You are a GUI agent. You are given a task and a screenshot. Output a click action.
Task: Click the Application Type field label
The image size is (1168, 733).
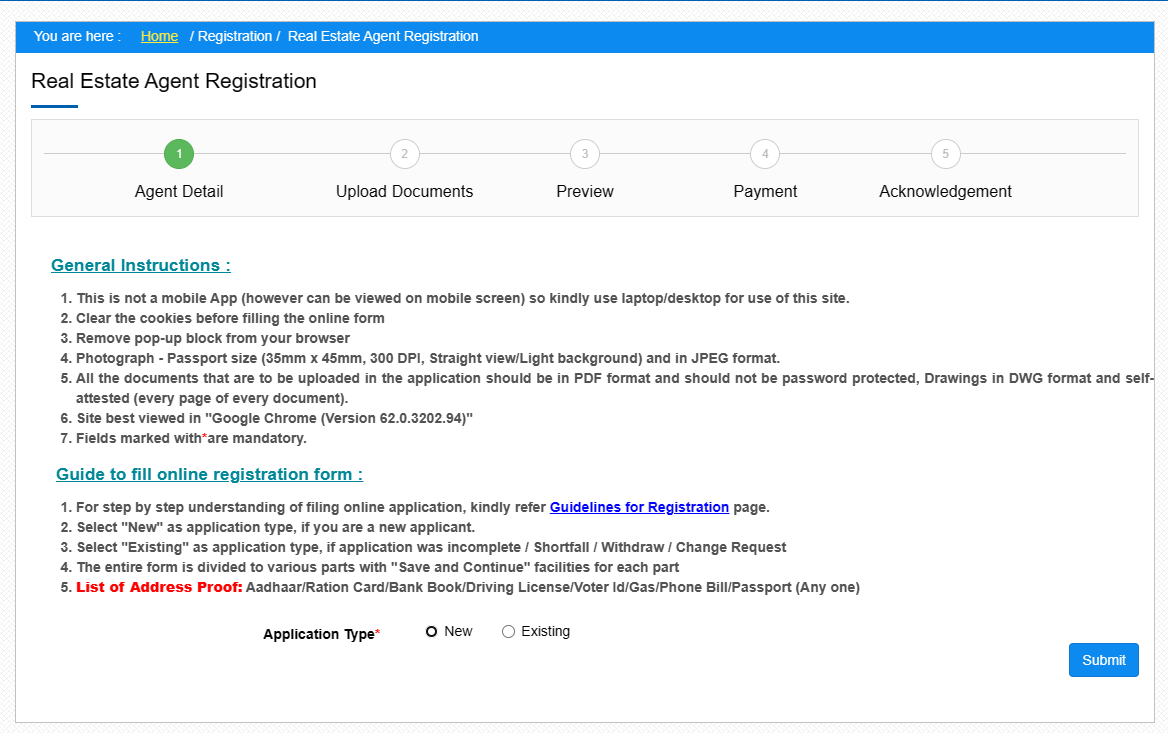pos(318,634)
